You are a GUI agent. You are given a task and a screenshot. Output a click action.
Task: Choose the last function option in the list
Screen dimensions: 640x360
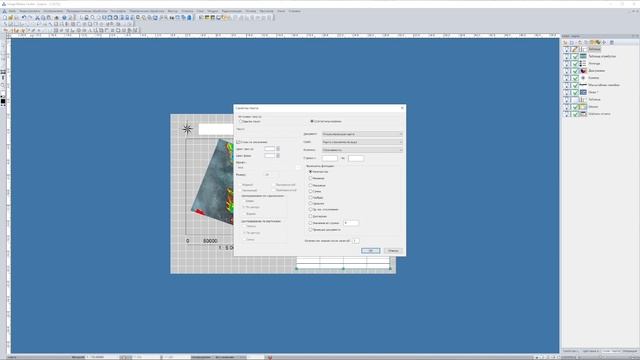click(x=310, y=230)
